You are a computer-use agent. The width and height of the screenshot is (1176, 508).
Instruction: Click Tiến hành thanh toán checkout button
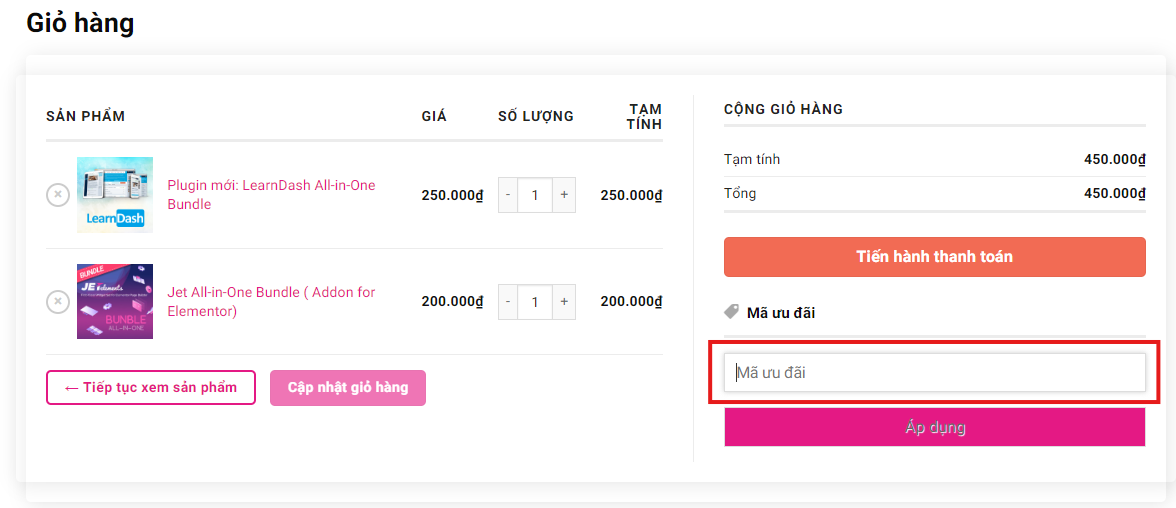point(934,257)
